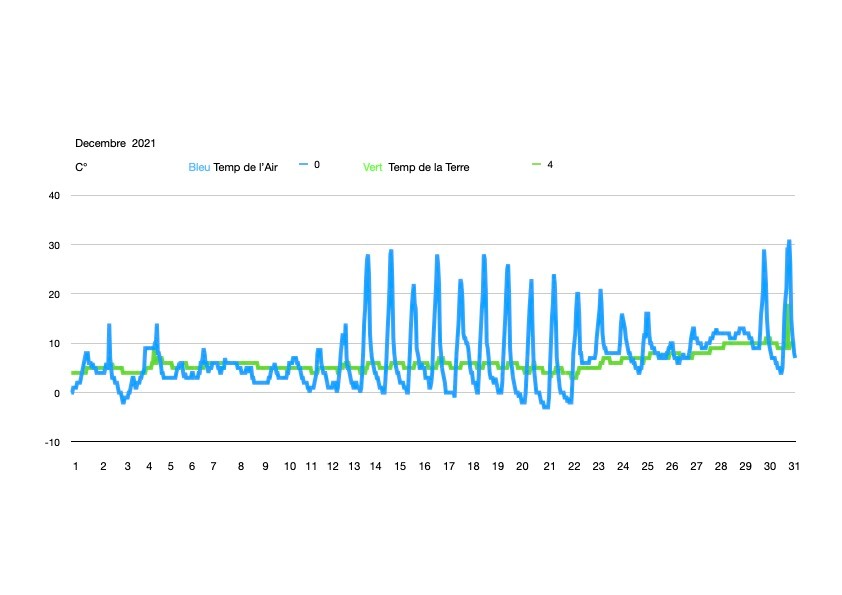Select day 25 on the x-axis
Viewport: 842px width, 595px height.
click(x=647, y=466)
